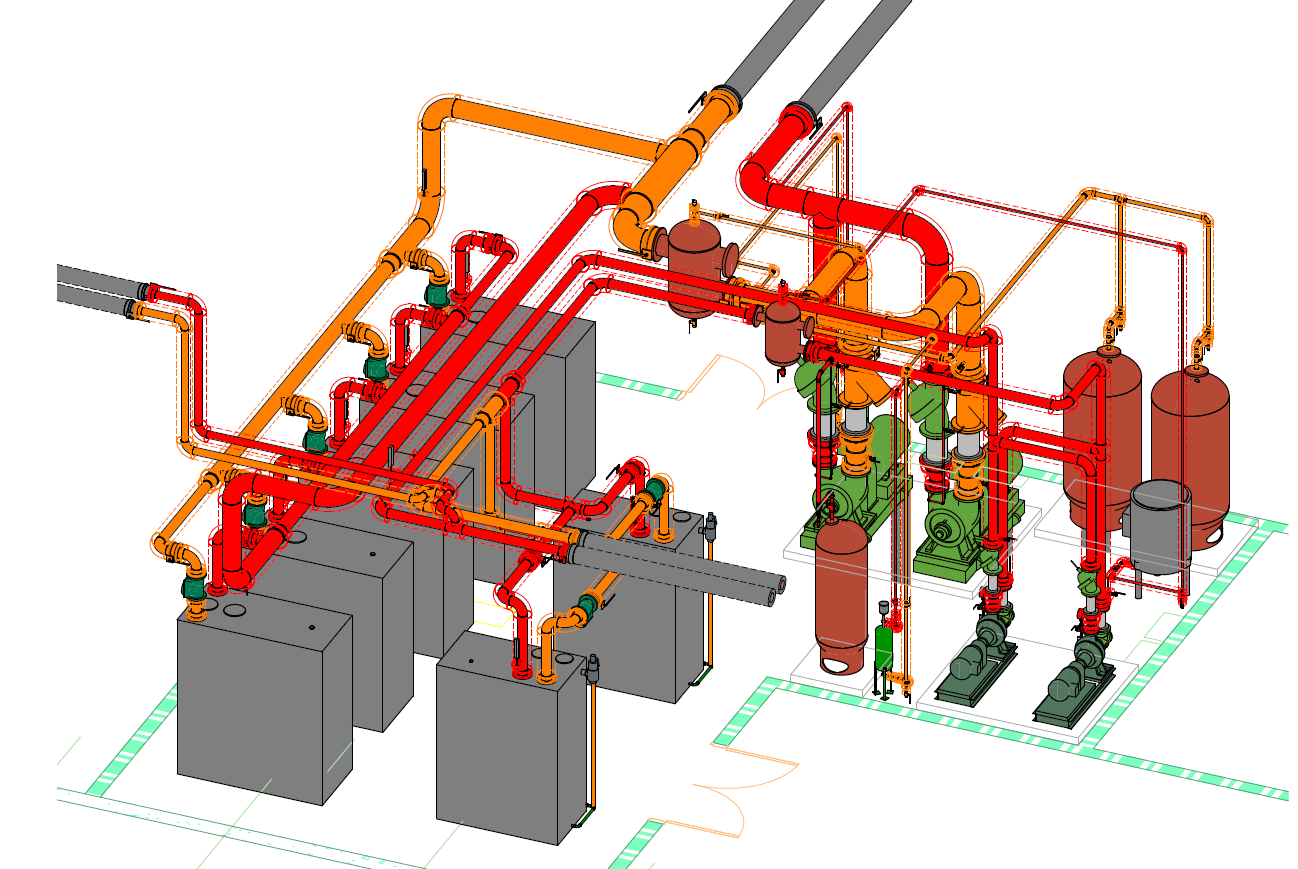Select the rightmost large red-brown expansion tank
The image size is (1298, 869).
(1191, 456)
